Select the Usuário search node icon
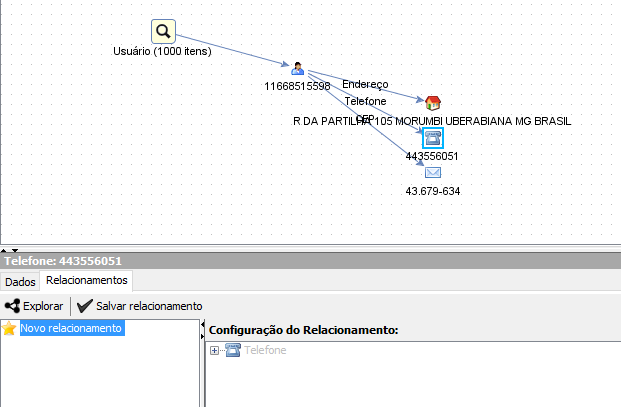The width and height of the screenshot is (621, 407). tap(163, 31)
